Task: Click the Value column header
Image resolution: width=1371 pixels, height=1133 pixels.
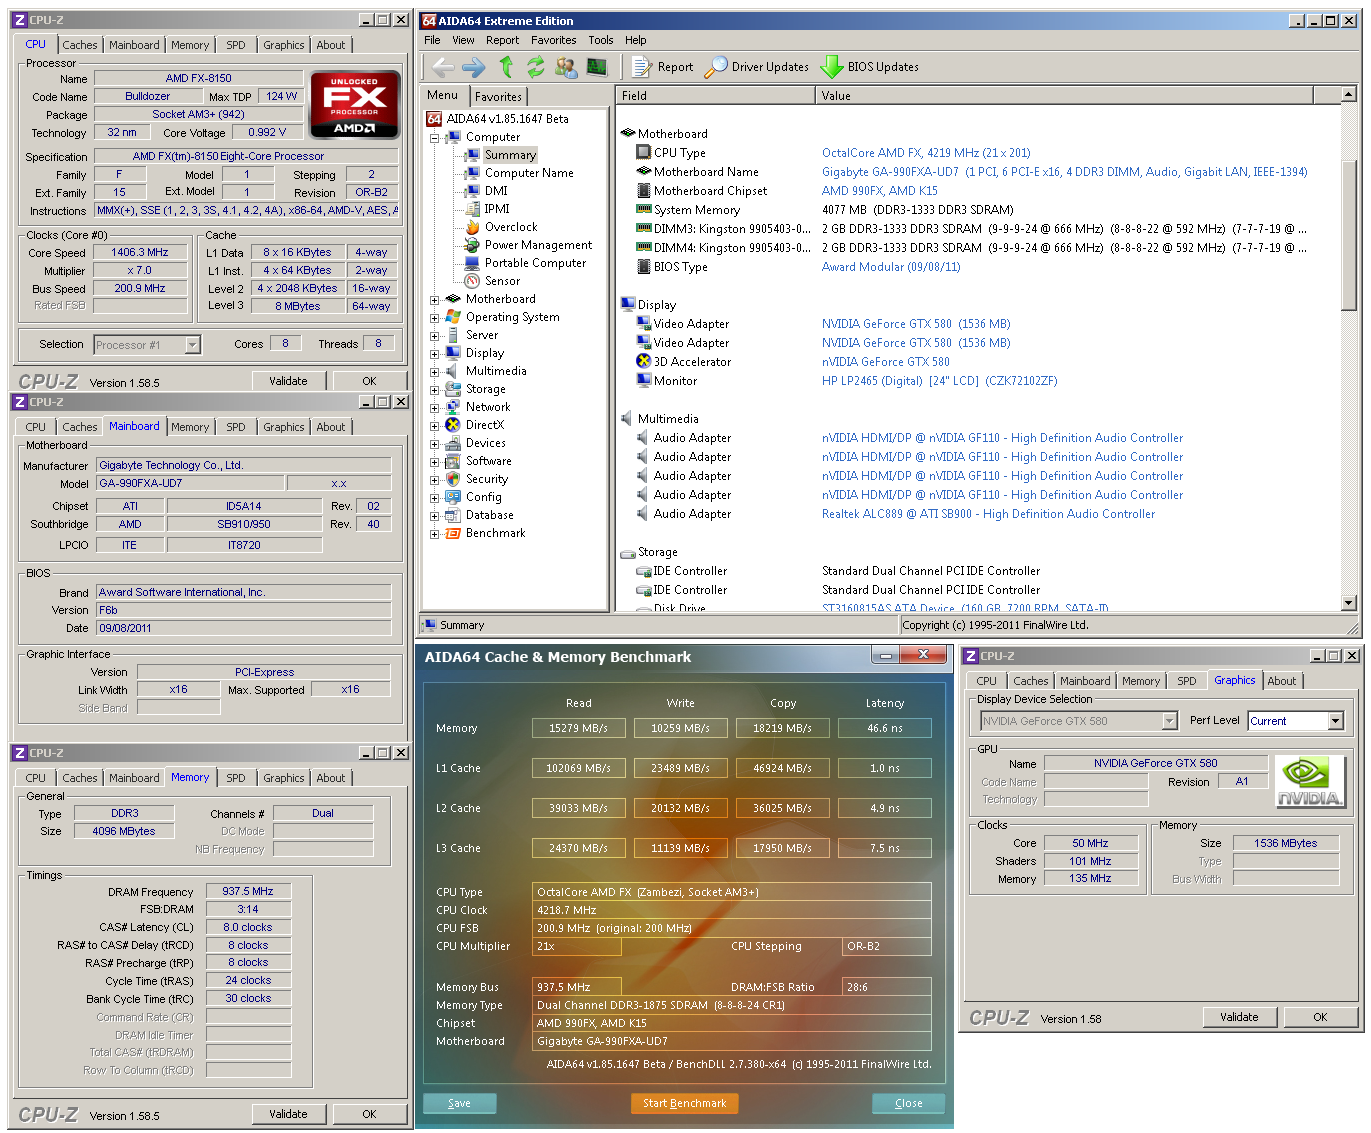Action: tap(1065, 96)
